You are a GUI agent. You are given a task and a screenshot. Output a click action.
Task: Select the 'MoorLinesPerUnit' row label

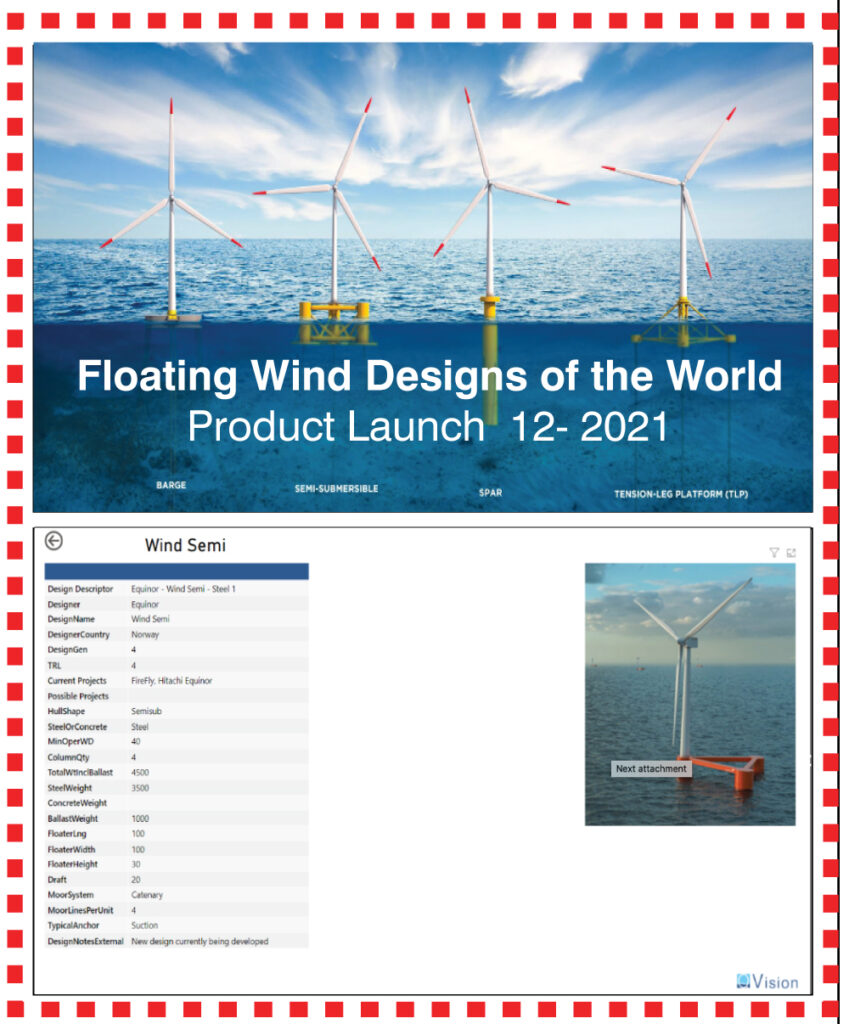point(80,911)
